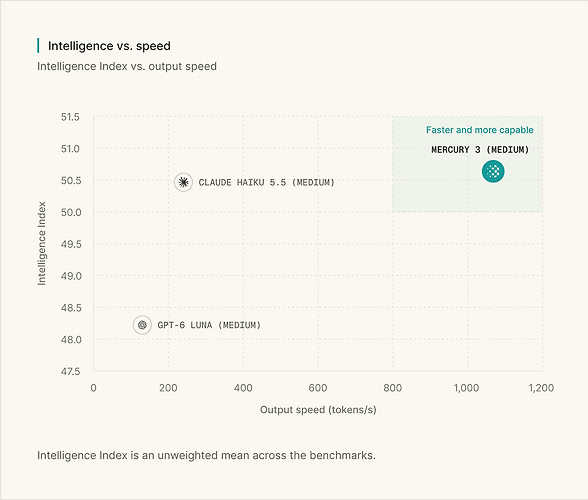Click the 1,000 tick on the x-axis
This screenshot has height=500, width=588.
click(x=466, y=388)
